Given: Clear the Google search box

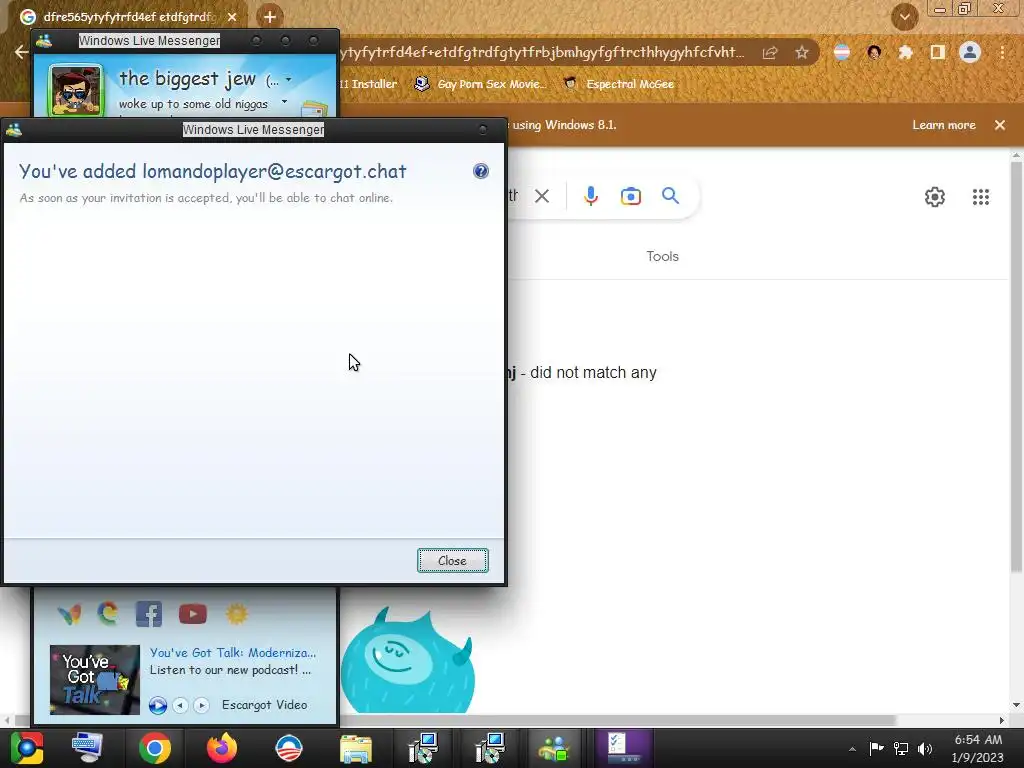Looking at the screenshot, I should point(542,196).
